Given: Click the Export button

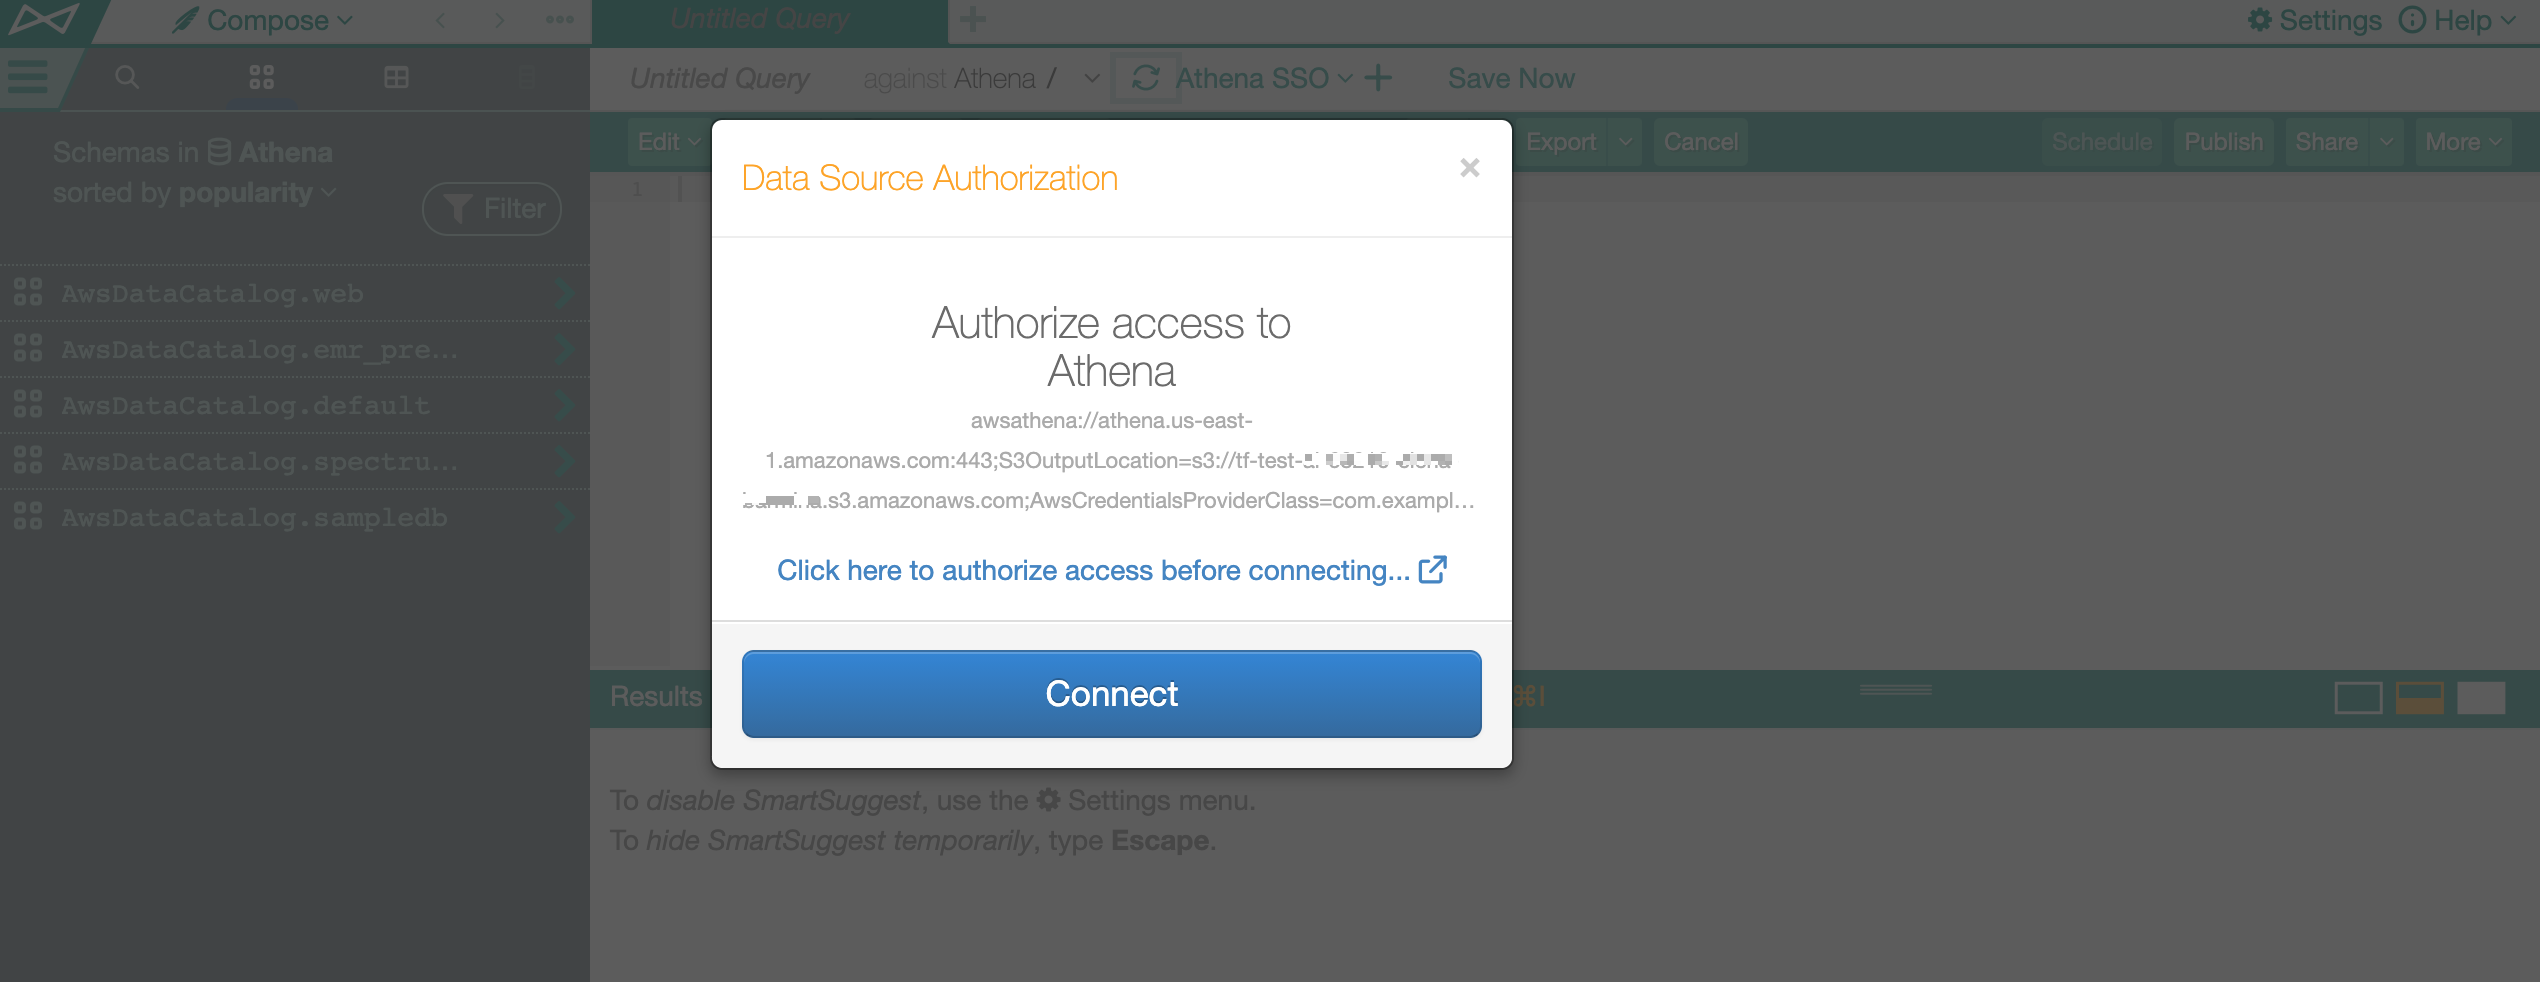Looking at the screenshot, I should point(1561,142).
